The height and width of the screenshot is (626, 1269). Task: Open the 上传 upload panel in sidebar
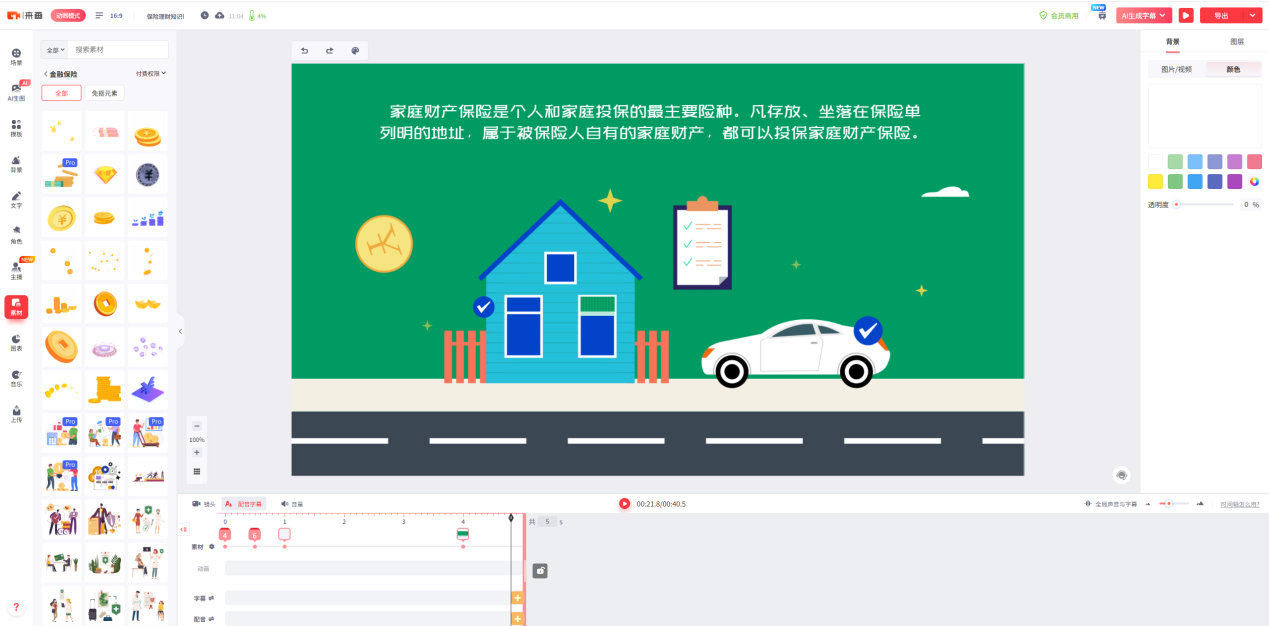click(16, 414)
